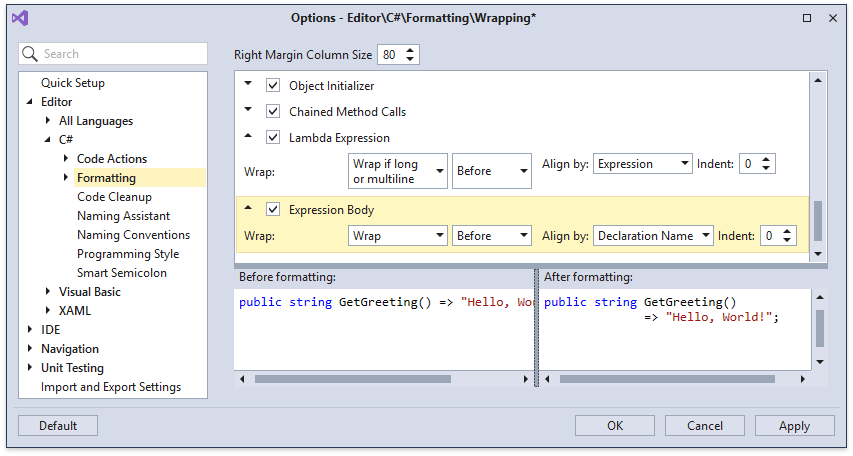
Task: Open the Expression Body Wrap dropdown
Action: click(397, 236)
